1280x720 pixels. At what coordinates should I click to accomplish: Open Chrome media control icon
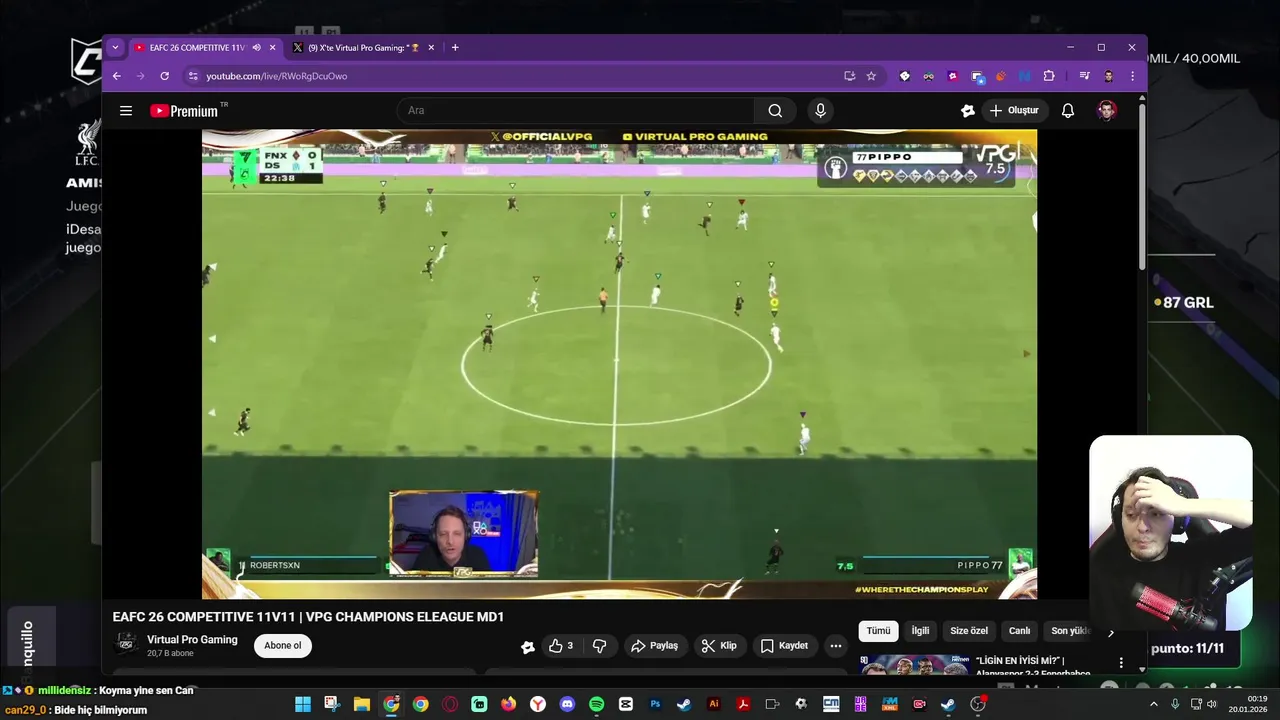click(x=1084, y=76)
